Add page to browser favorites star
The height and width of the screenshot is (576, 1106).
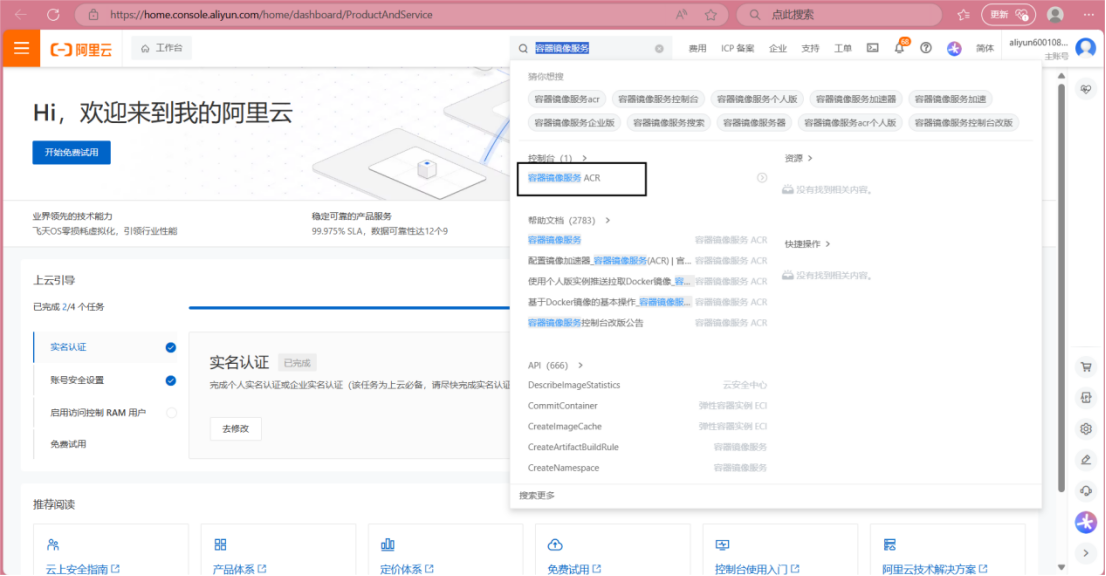(x=710, y=15)
